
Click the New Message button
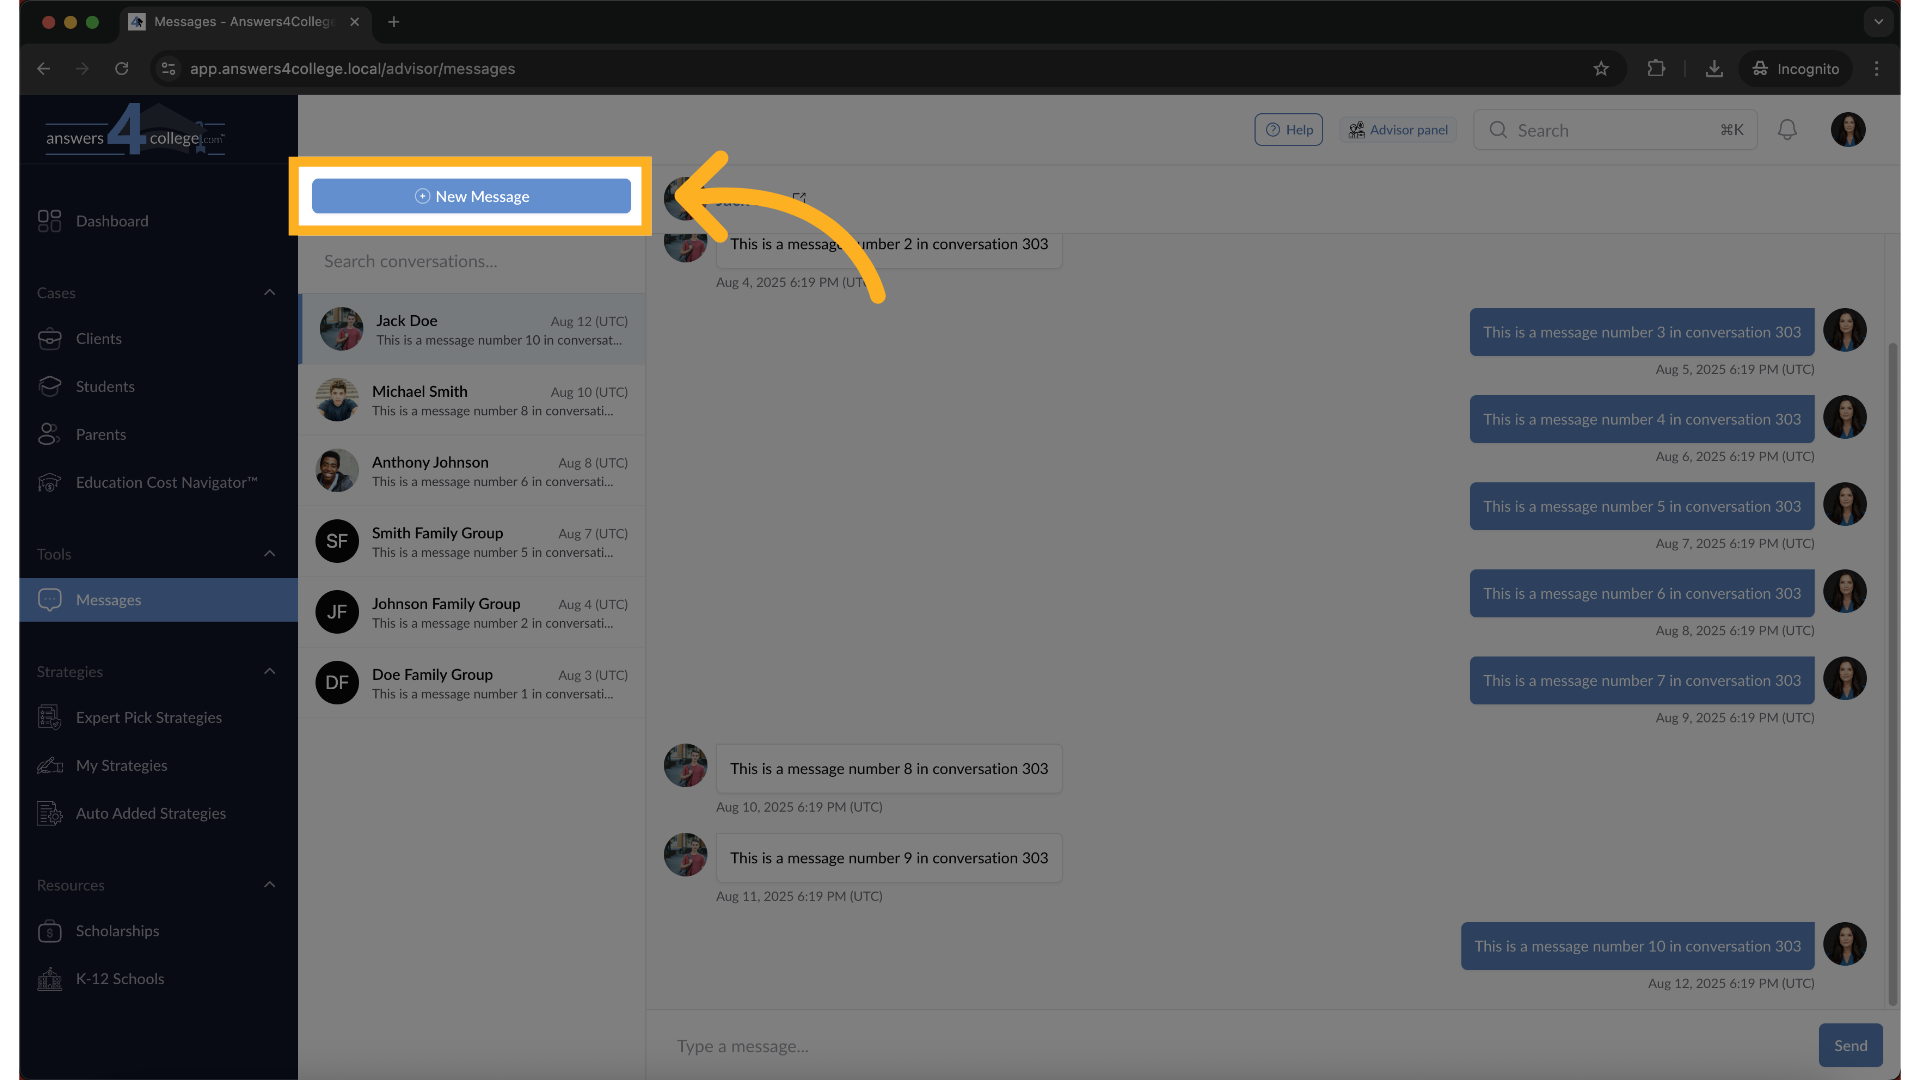(471, 197)
